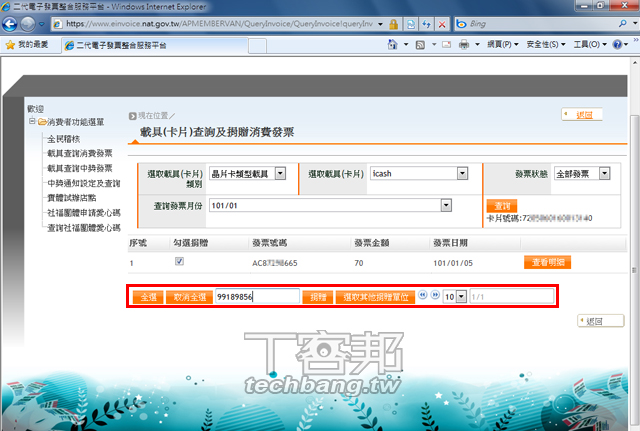Open 中獎通知設定及查詢 in the sidebar
This screenshot has width=640, height=431.
pyautogui.click(x=84, y=183)
